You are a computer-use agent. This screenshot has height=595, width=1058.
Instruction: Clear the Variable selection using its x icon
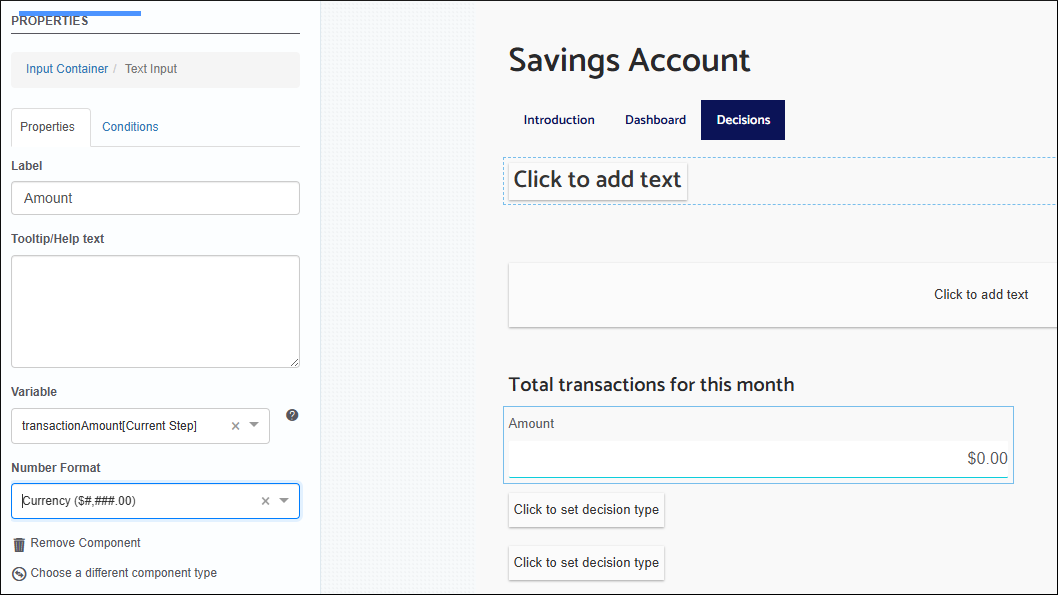point(237,426)
